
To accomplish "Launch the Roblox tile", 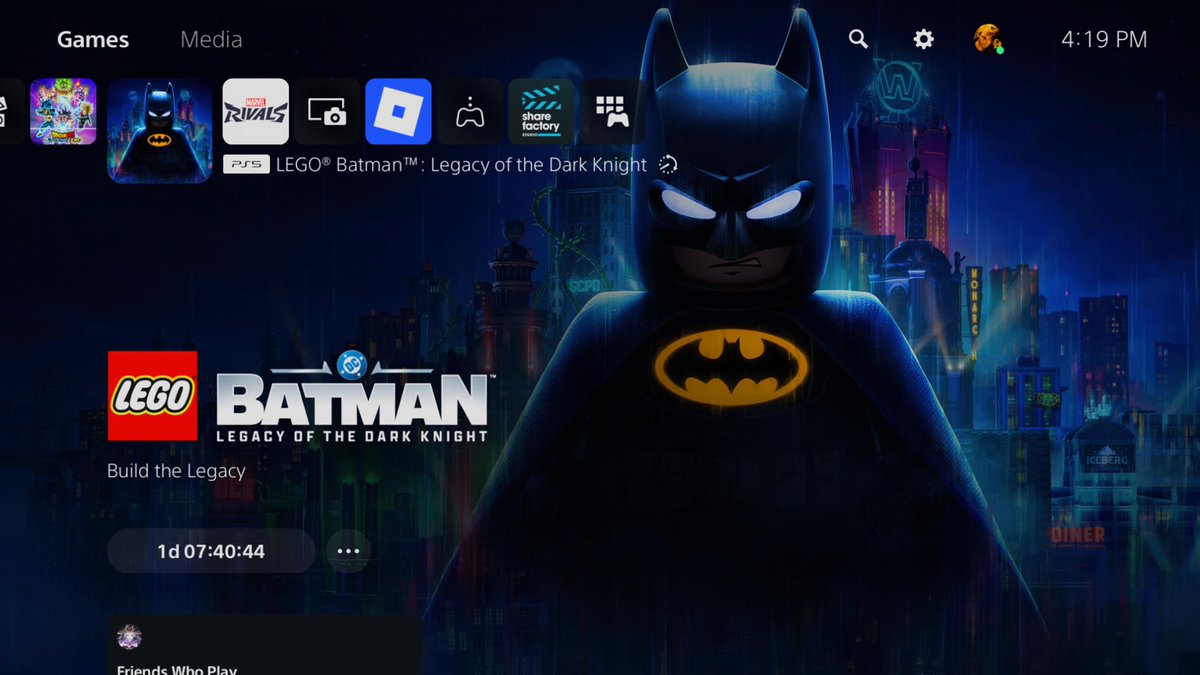I will point(398,112).
